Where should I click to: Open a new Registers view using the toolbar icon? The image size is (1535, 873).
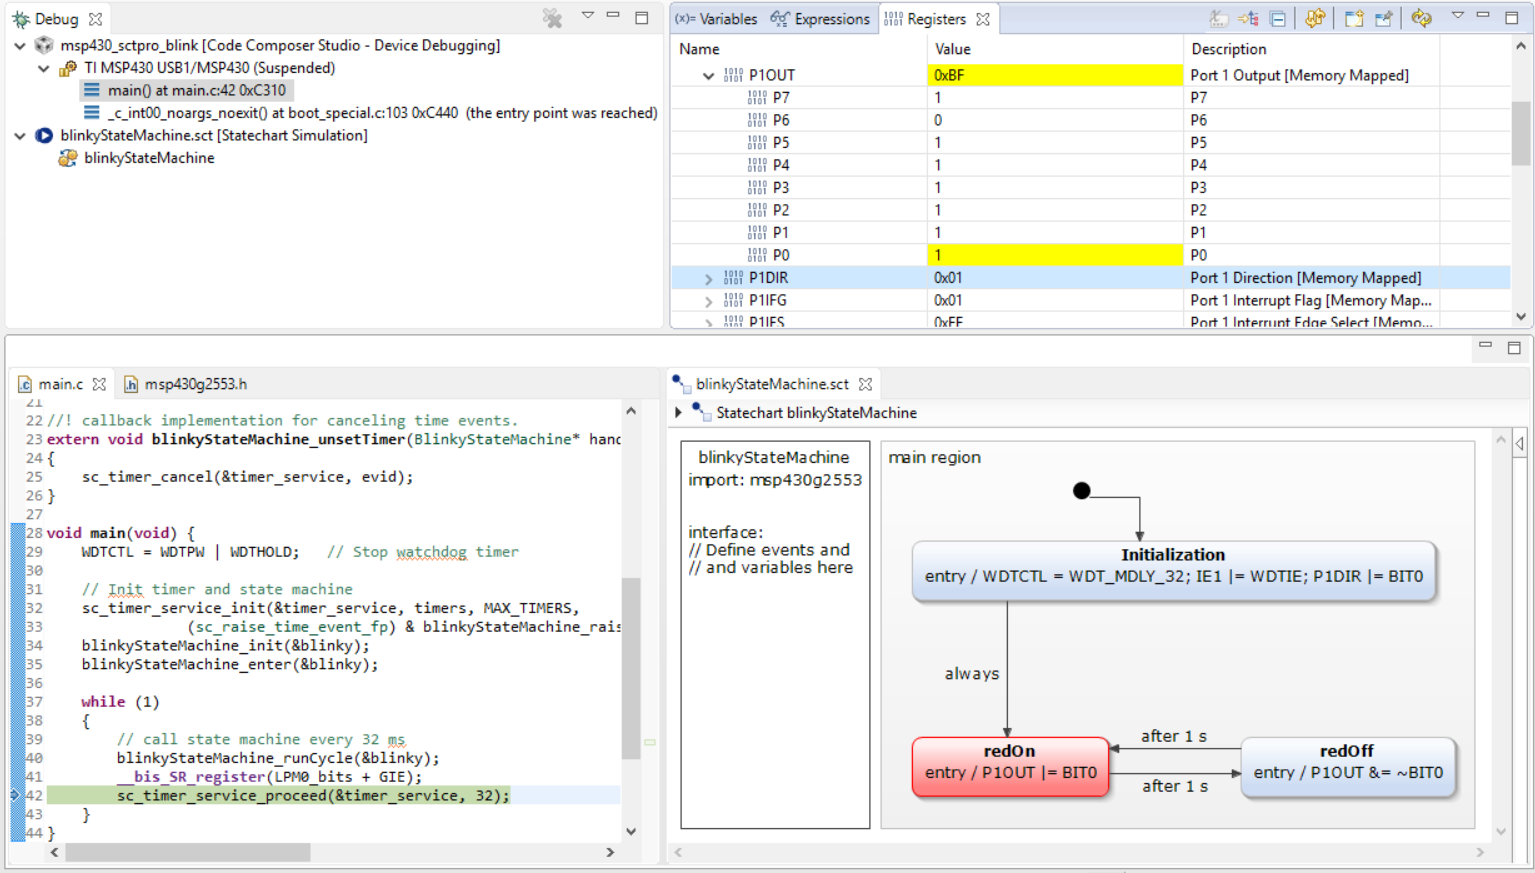[1353, 18]
